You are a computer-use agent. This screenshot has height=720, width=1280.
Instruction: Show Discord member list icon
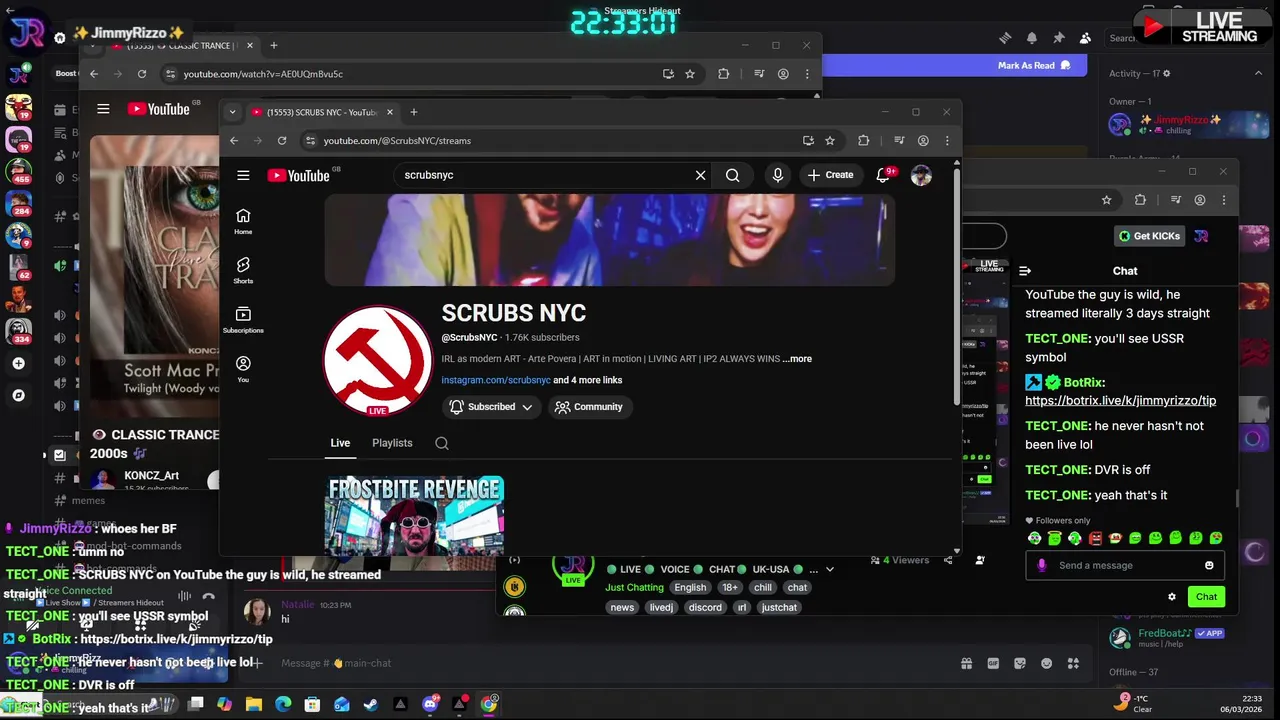tap(1086, 38)
